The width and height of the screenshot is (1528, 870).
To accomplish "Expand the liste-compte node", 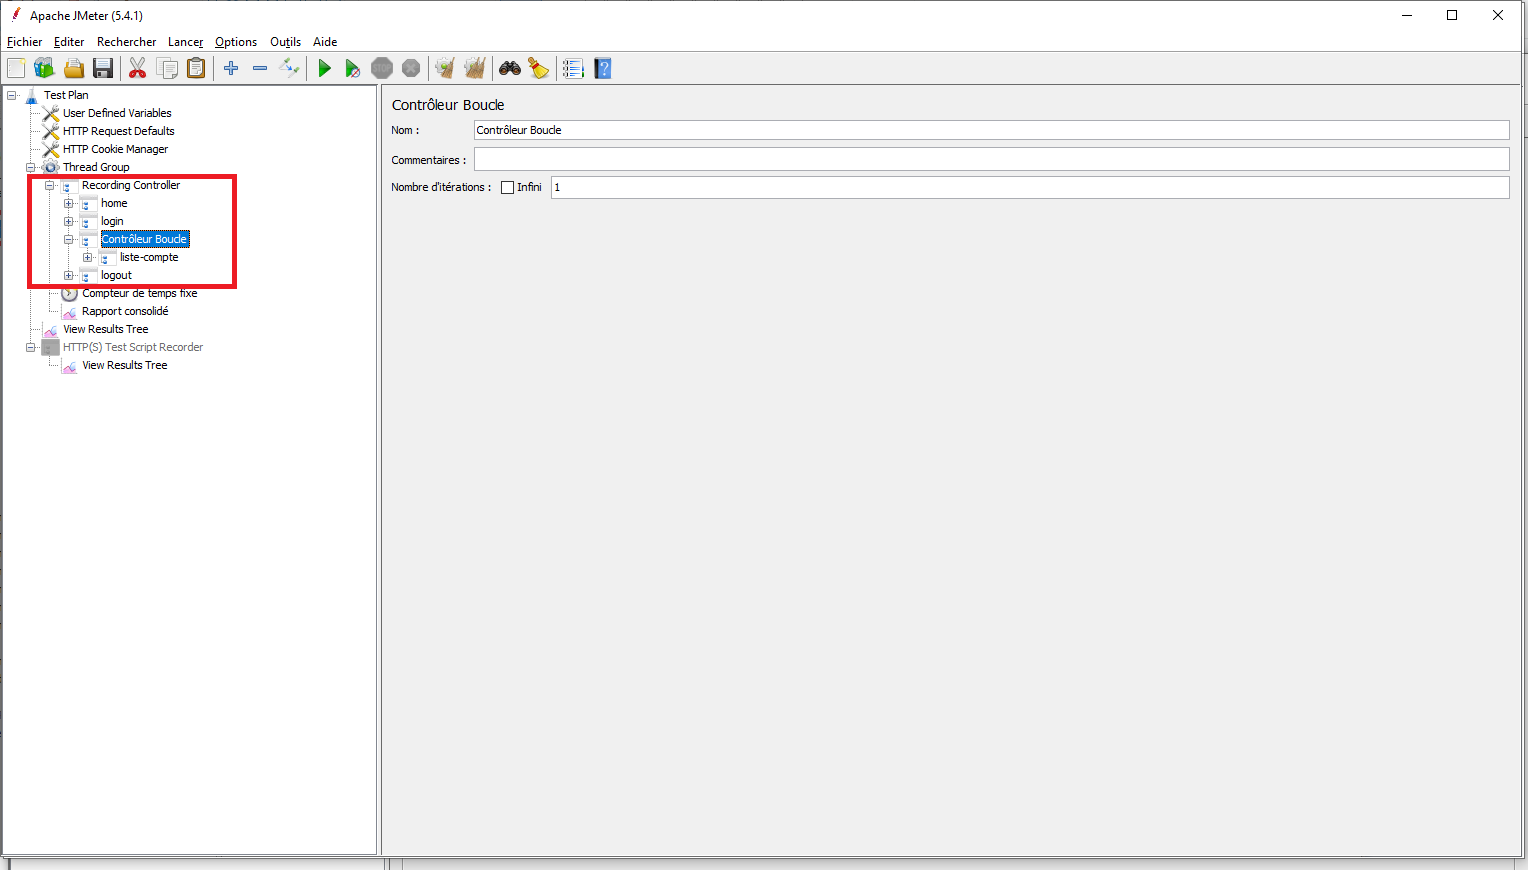I will tap(88, 257).
